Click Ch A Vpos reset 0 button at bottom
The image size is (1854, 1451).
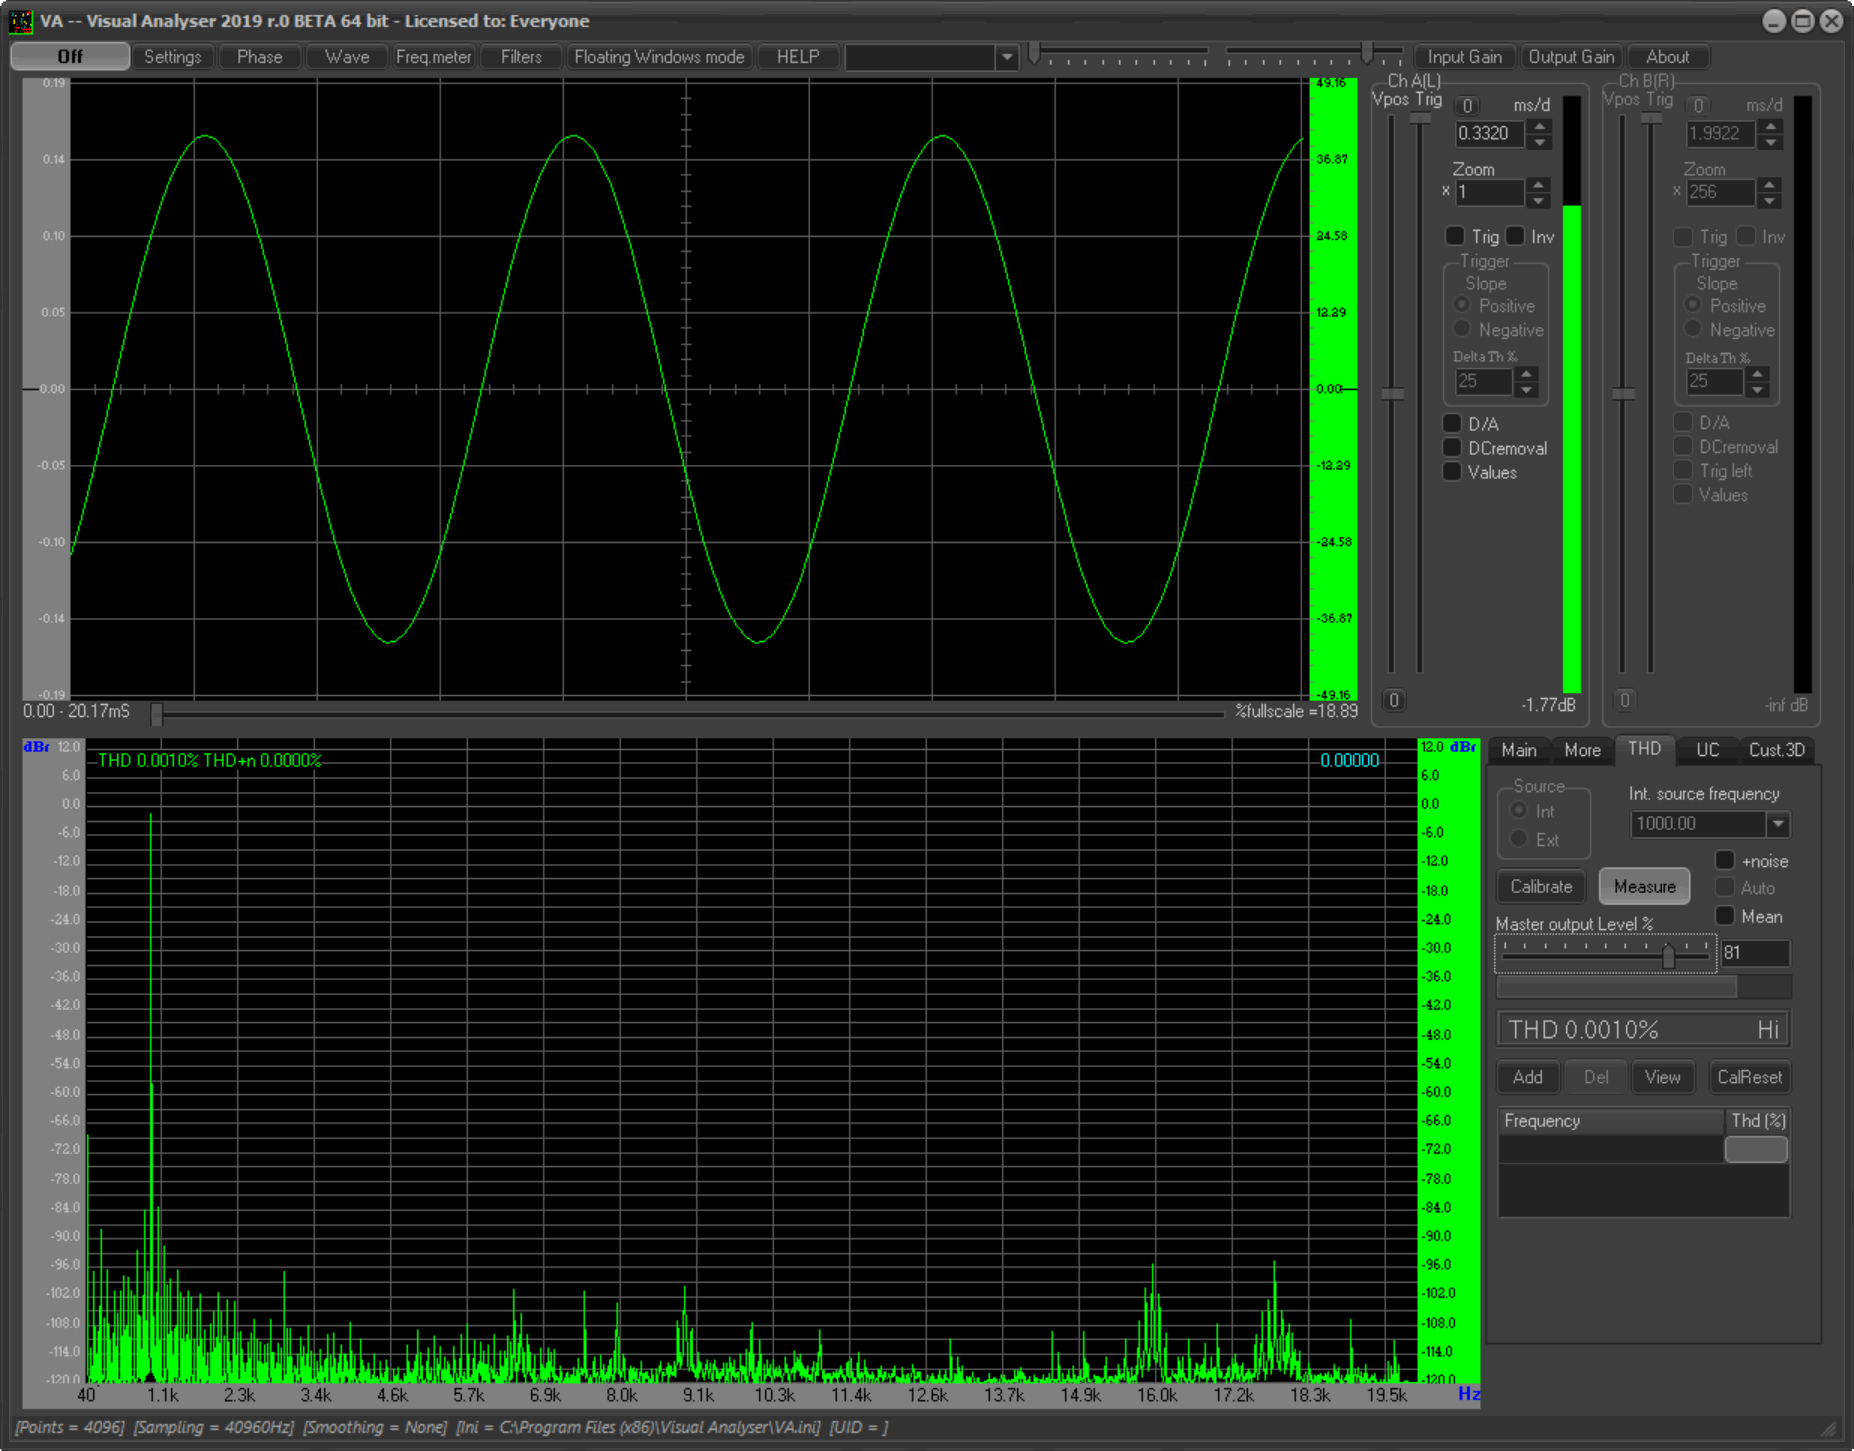tap(1394, 700)
